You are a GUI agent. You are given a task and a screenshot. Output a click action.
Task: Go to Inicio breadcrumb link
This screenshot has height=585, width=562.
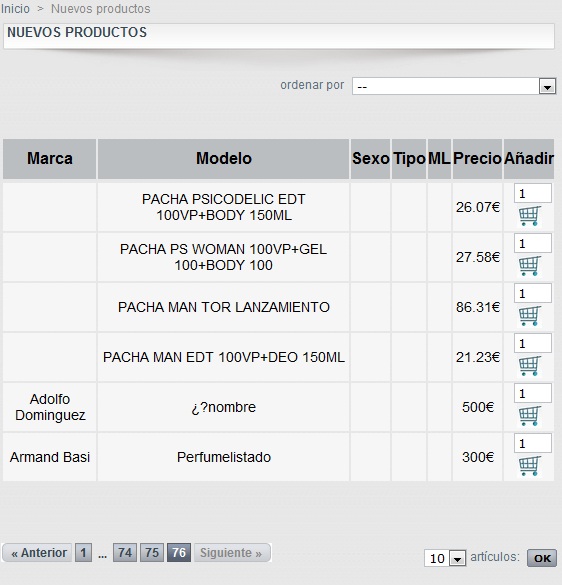tap(15, 9)
